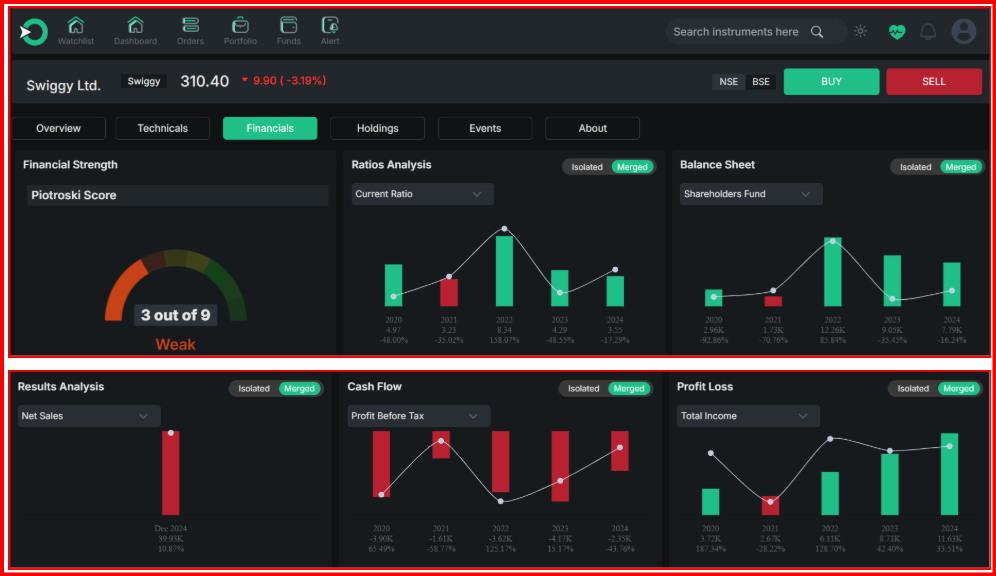Click the 8.34 Current Ratio value
996x576 pixels.
pyautogui.click(x=504, y=330)
